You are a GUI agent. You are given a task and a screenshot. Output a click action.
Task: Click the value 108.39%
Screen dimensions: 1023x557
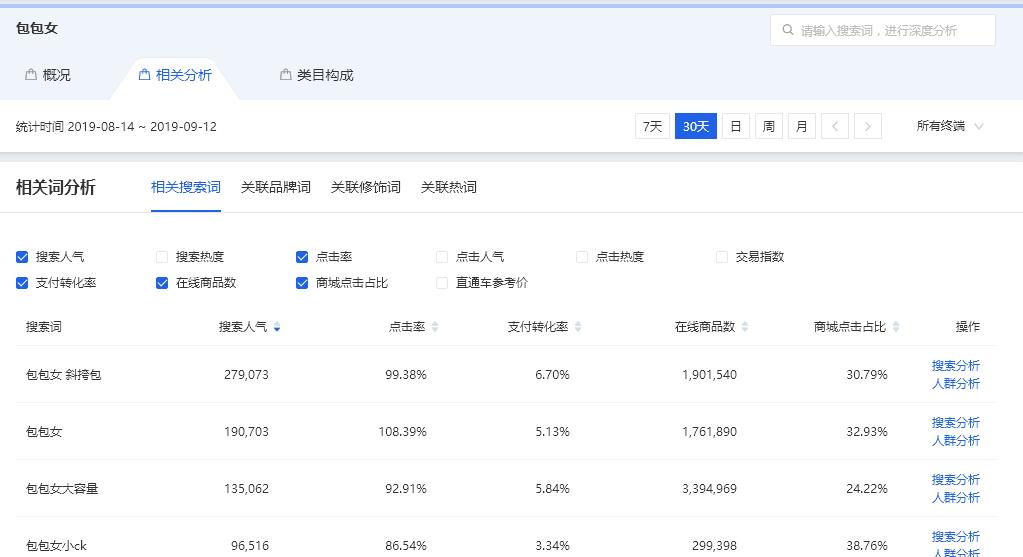coord(403,432)
